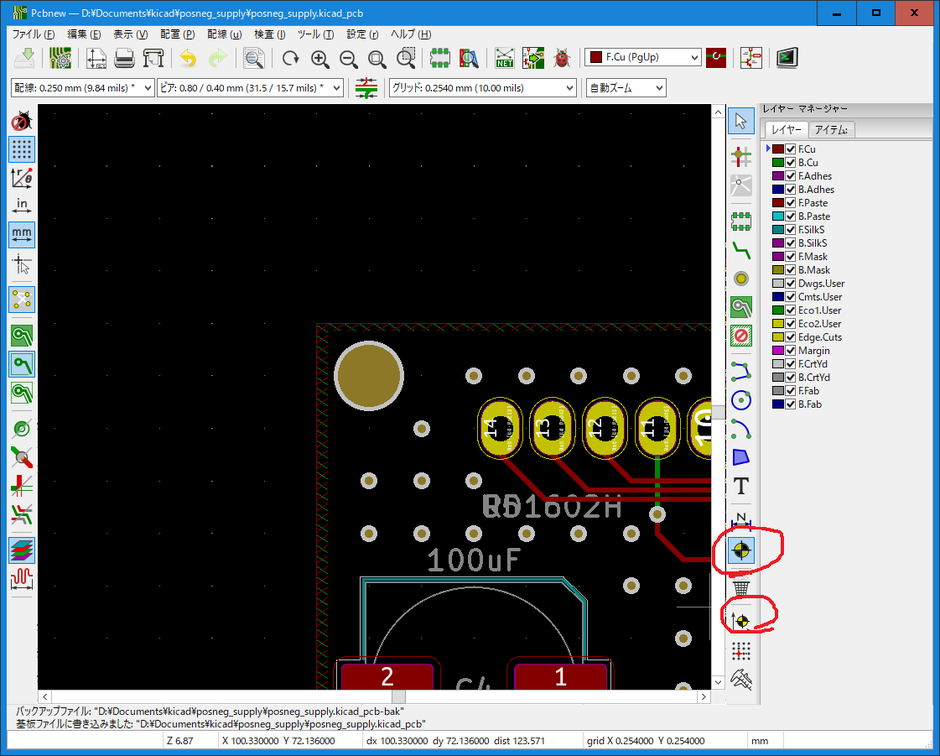Open page settings icon
This screenshot has width=940, height=756.
[96, 58]
